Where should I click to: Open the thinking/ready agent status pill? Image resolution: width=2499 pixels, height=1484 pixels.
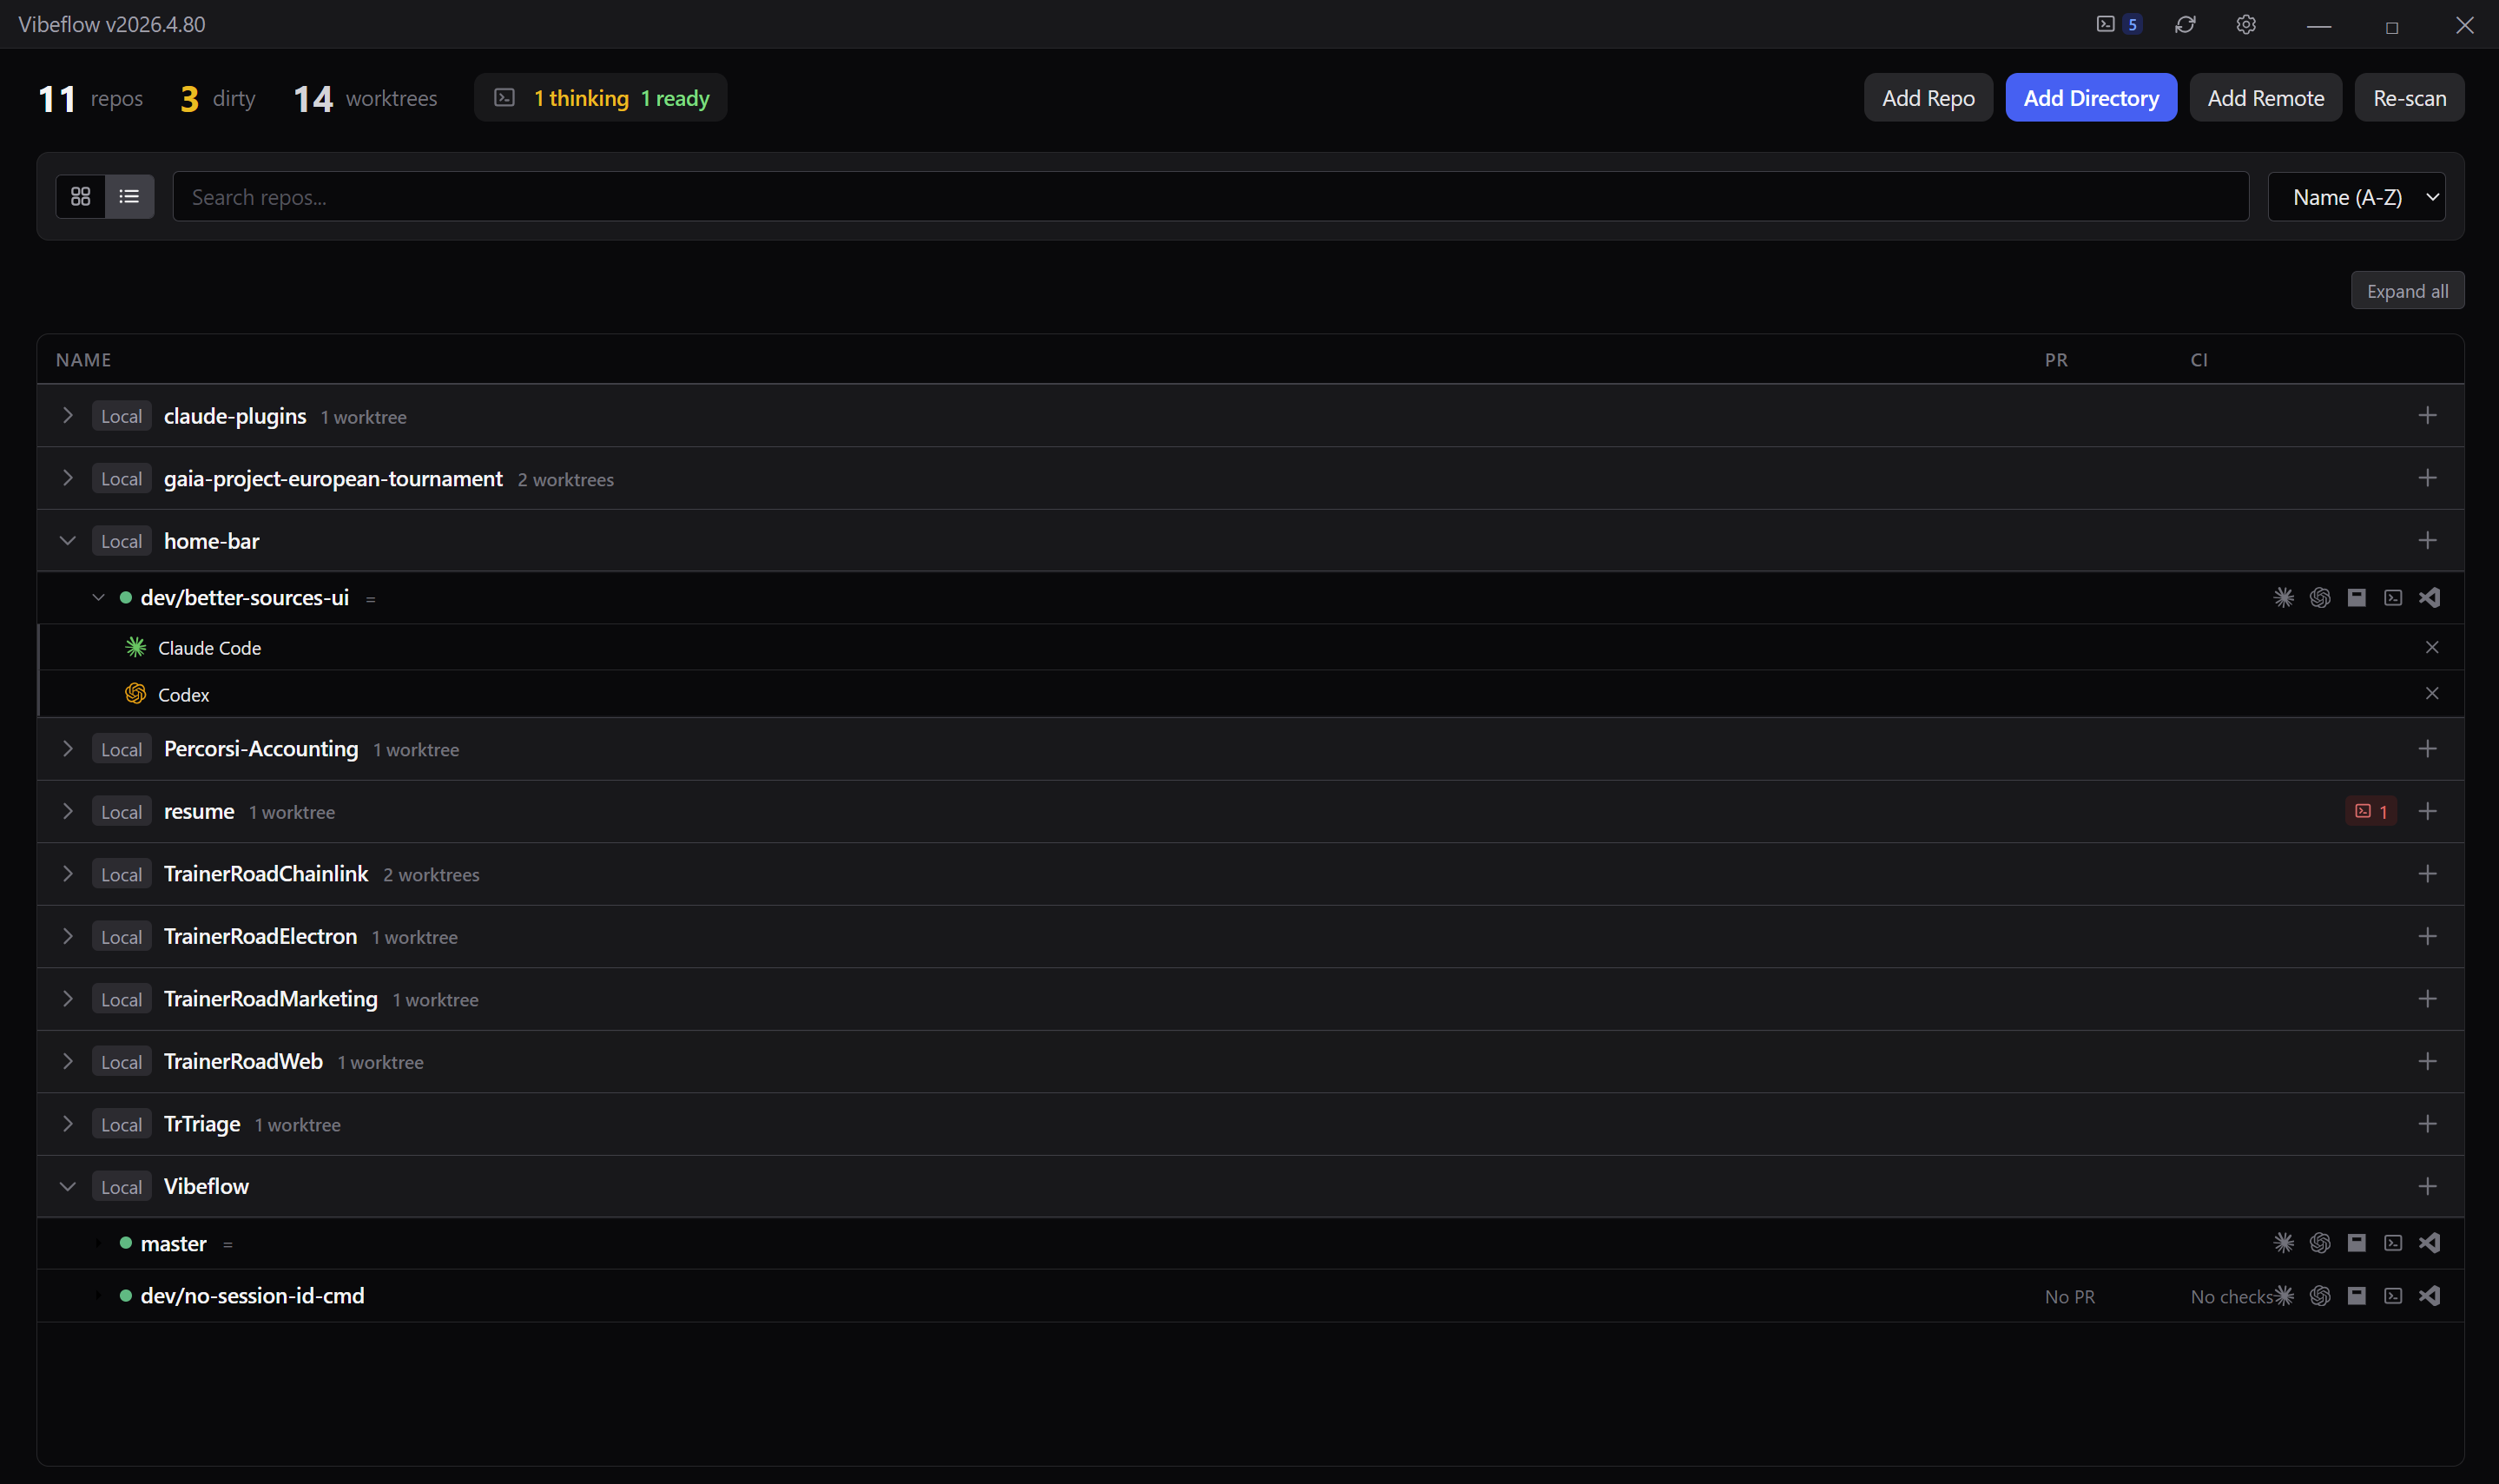click(x=600, y=98)
